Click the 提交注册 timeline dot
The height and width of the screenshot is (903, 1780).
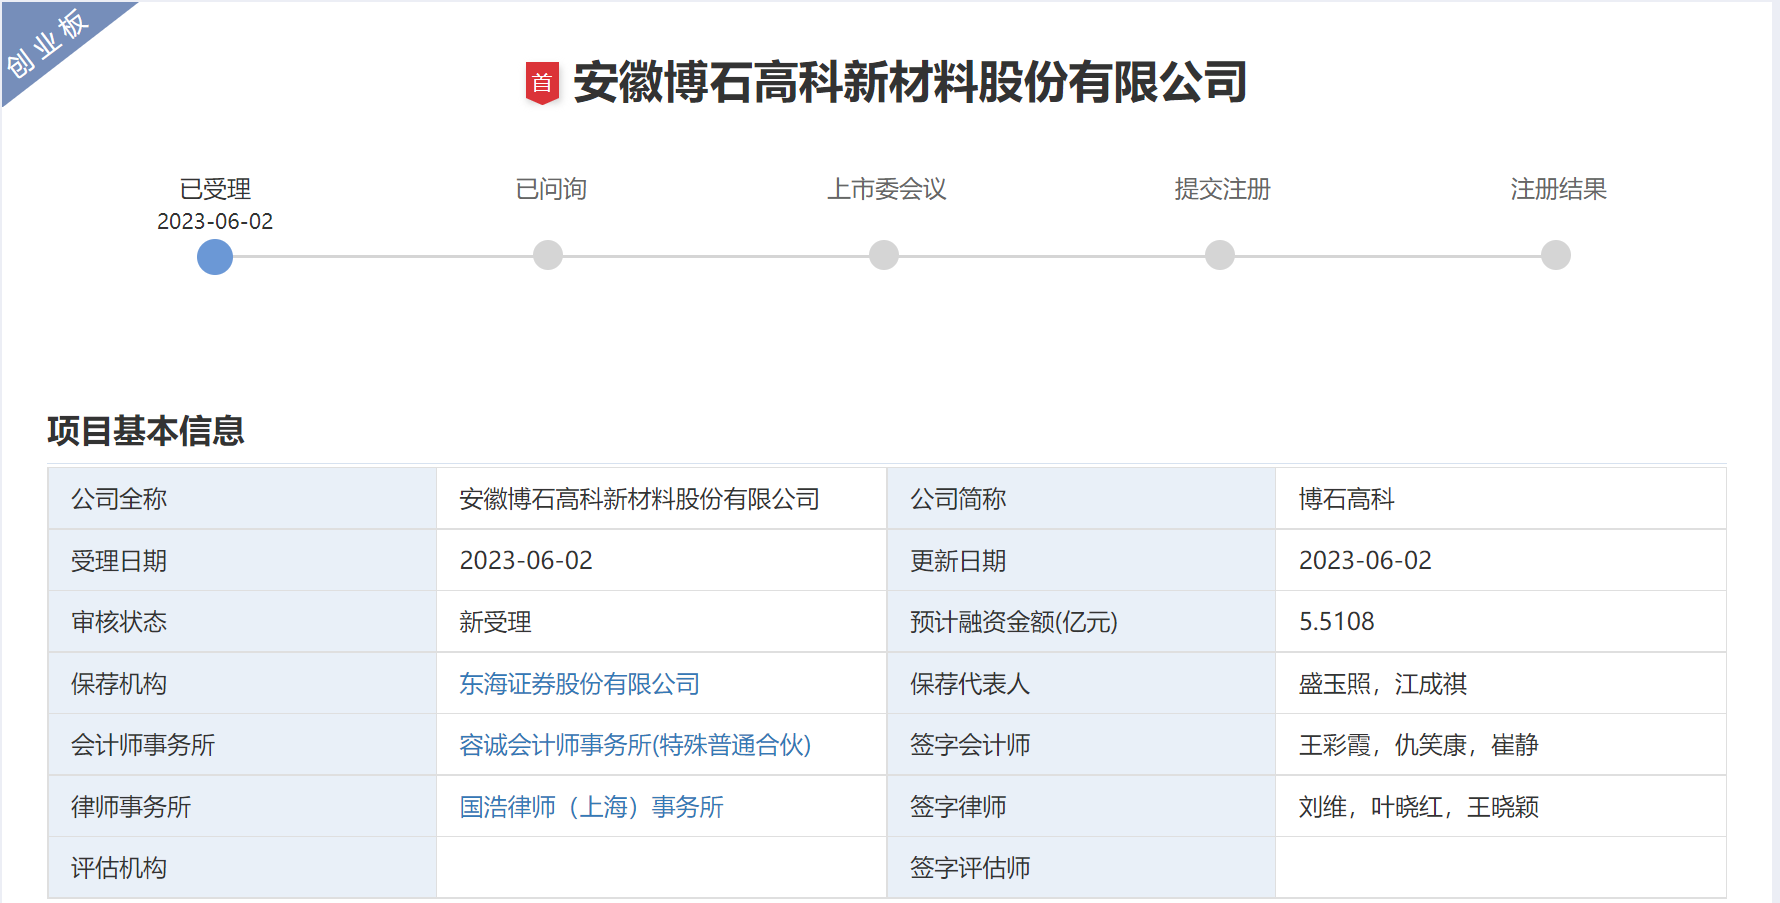pos(1218,257)
